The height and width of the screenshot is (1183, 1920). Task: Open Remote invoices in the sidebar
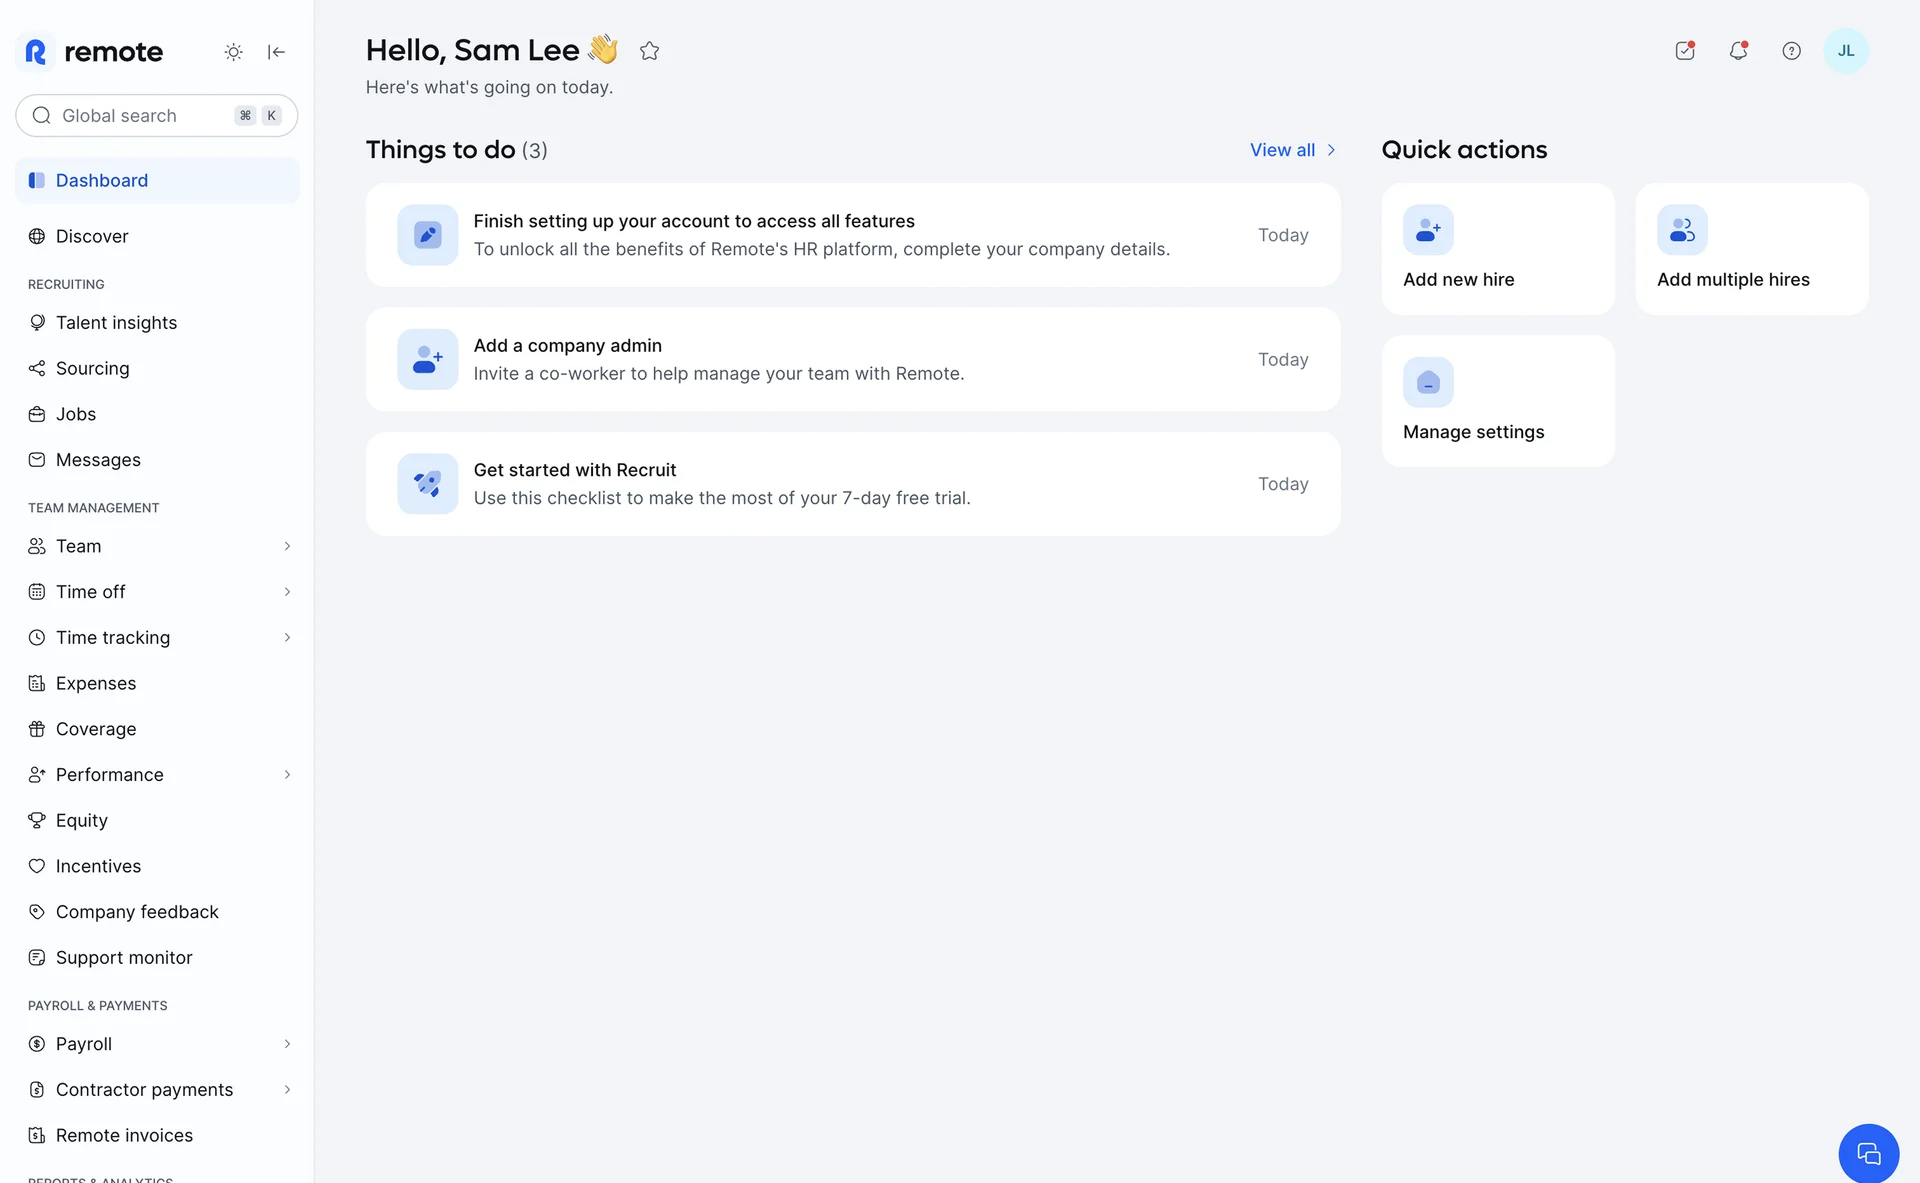(157, 1135)
